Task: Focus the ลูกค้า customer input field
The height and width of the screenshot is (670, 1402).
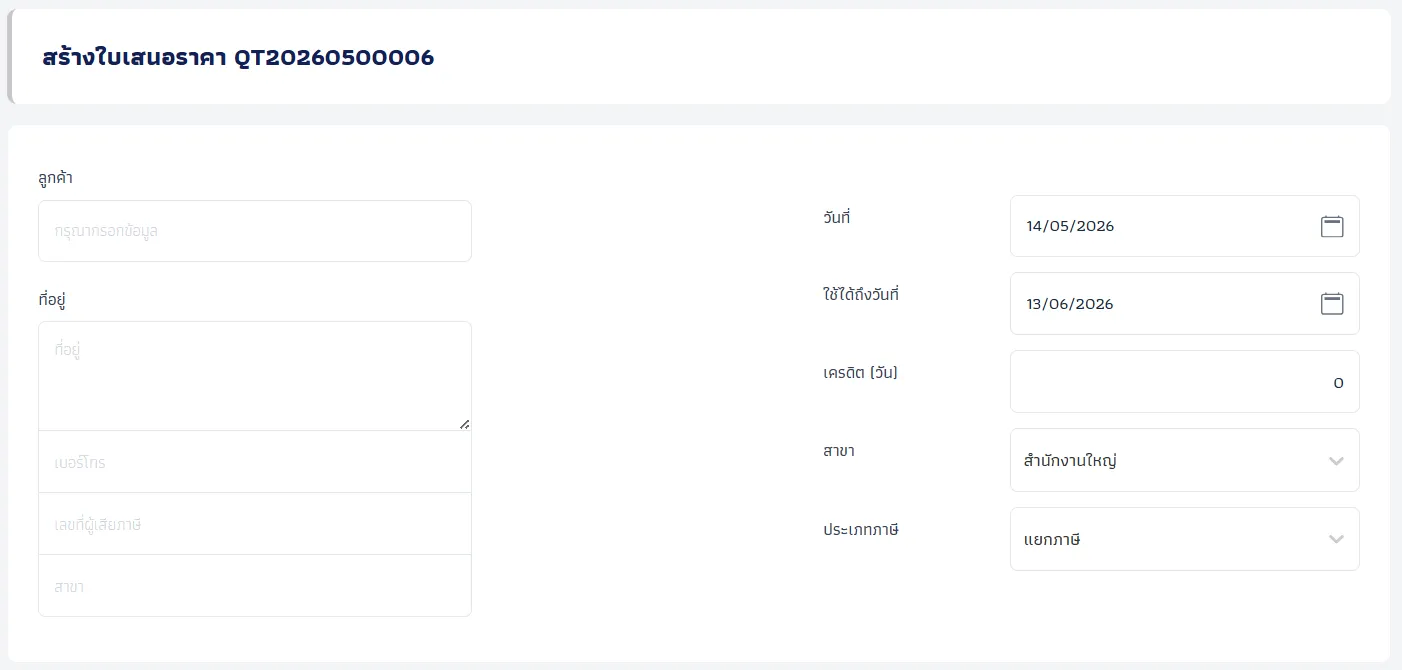Action: (x=255, y=231)
